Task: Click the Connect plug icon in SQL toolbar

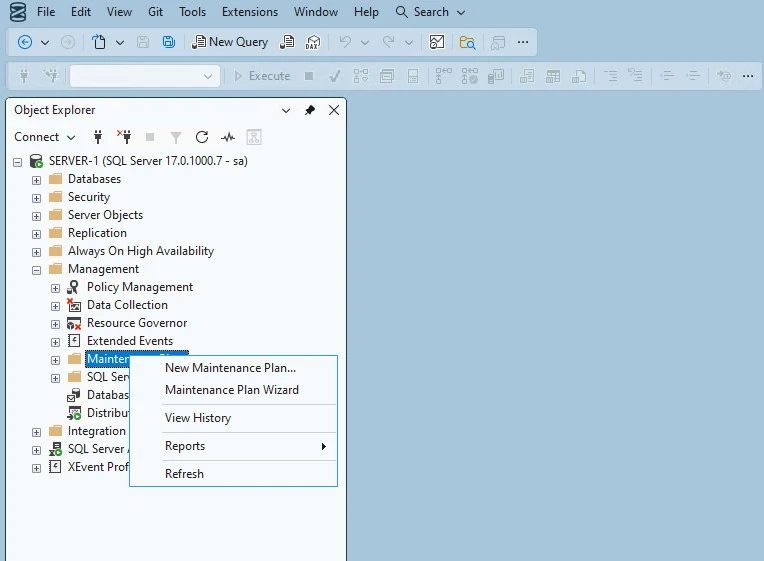Action: coord(24,76)
